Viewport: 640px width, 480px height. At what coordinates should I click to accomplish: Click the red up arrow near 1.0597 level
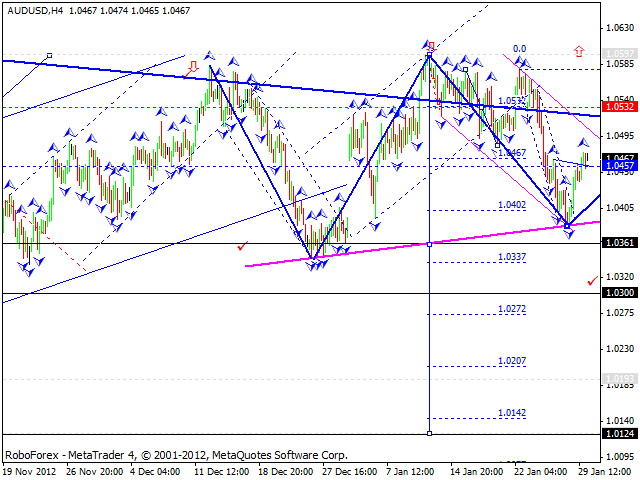[x=579, y=51]
